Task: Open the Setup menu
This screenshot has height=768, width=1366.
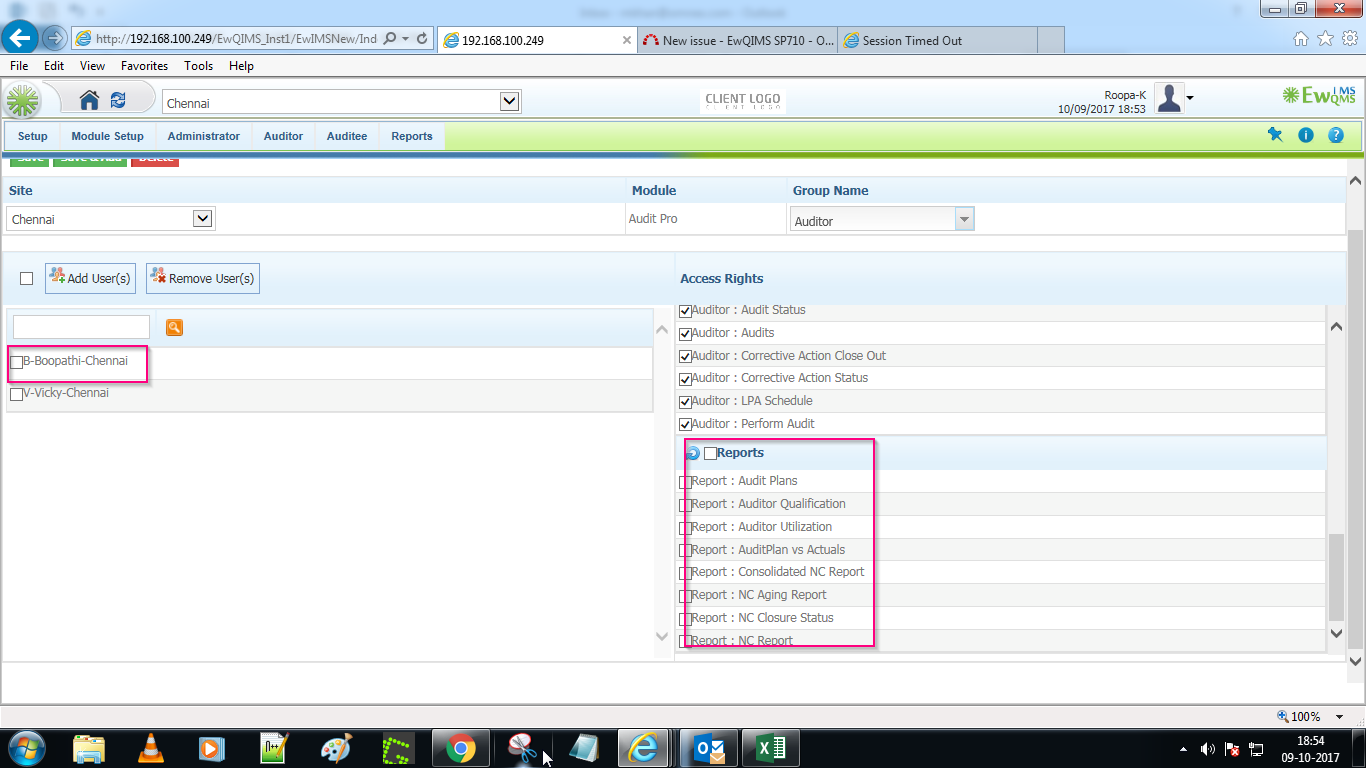Action: (33, 136)
